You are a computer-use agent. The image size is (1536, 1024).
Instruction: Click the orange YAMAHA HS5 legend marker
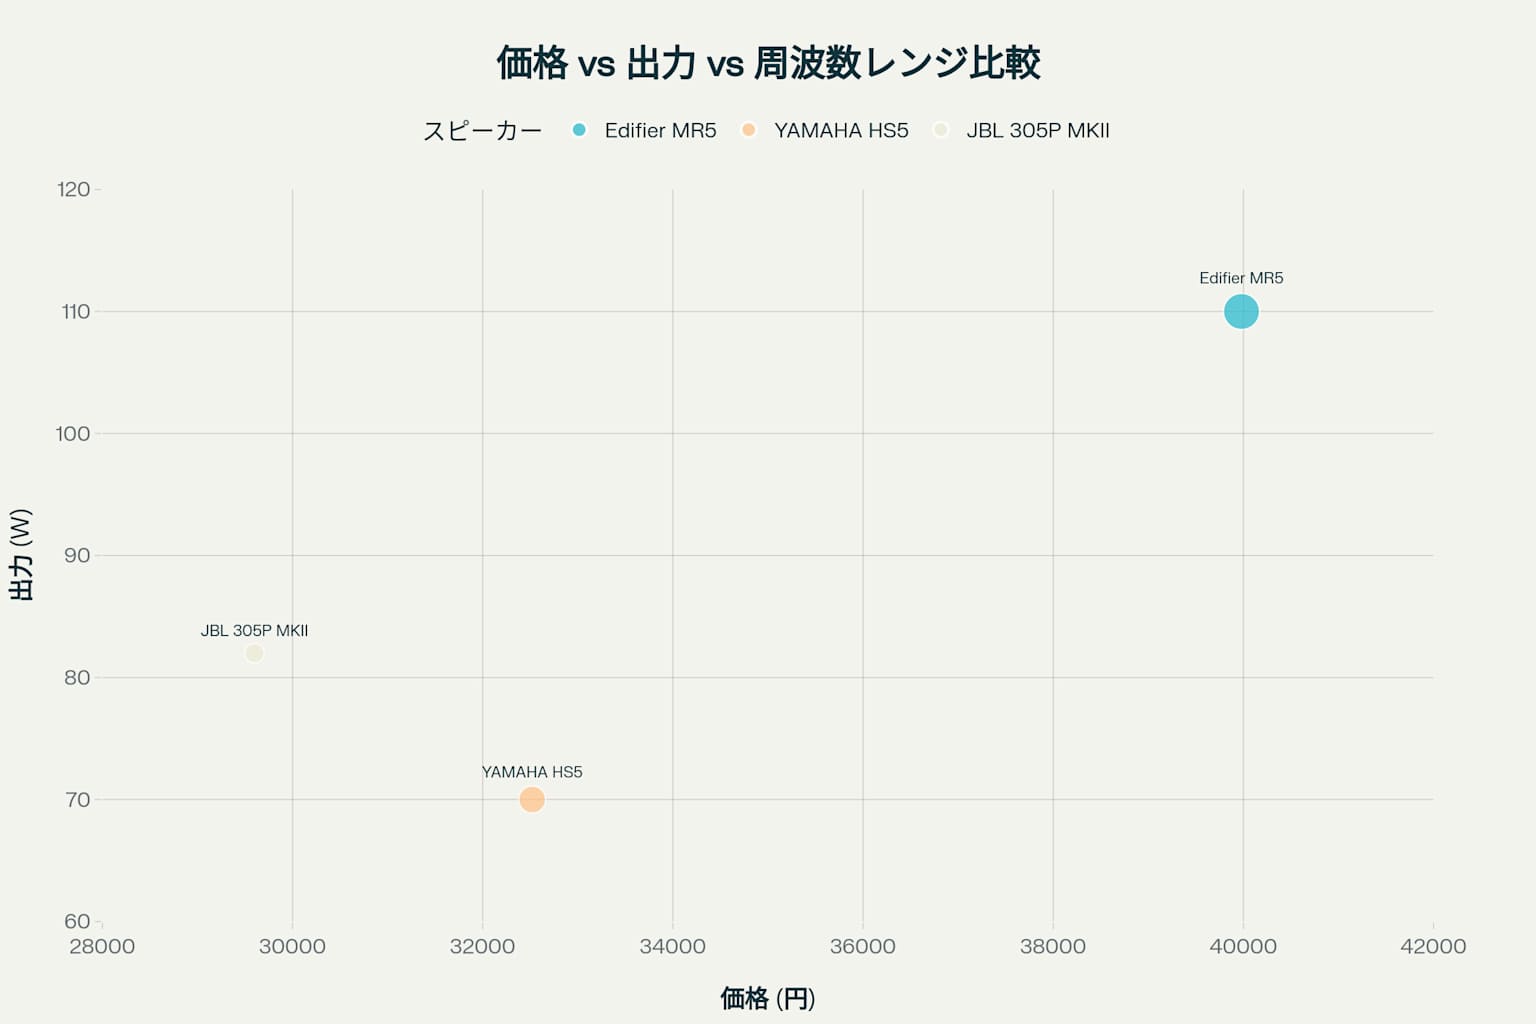pyautogui.click(x=748, y=130)
